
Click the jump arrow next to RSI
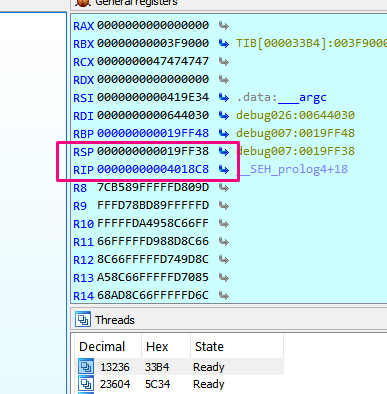224,98
